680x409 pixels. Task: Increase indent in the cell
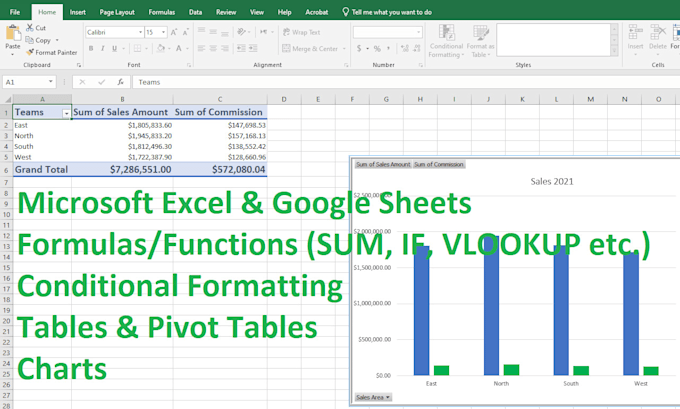point(253,48)
